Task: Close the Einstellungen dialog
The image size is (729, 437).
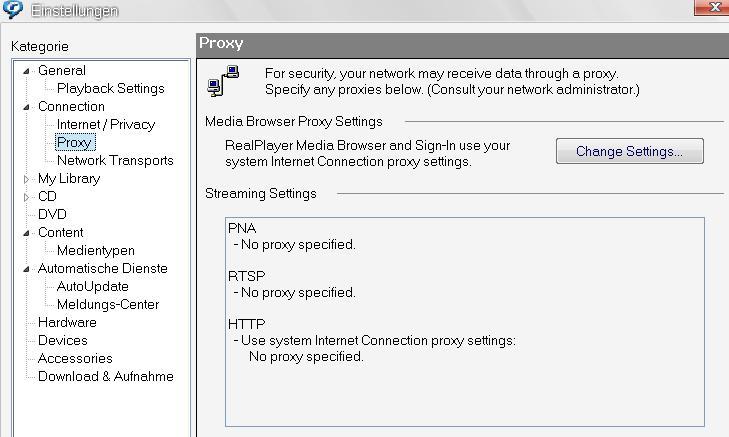Action: pos(712,7)
